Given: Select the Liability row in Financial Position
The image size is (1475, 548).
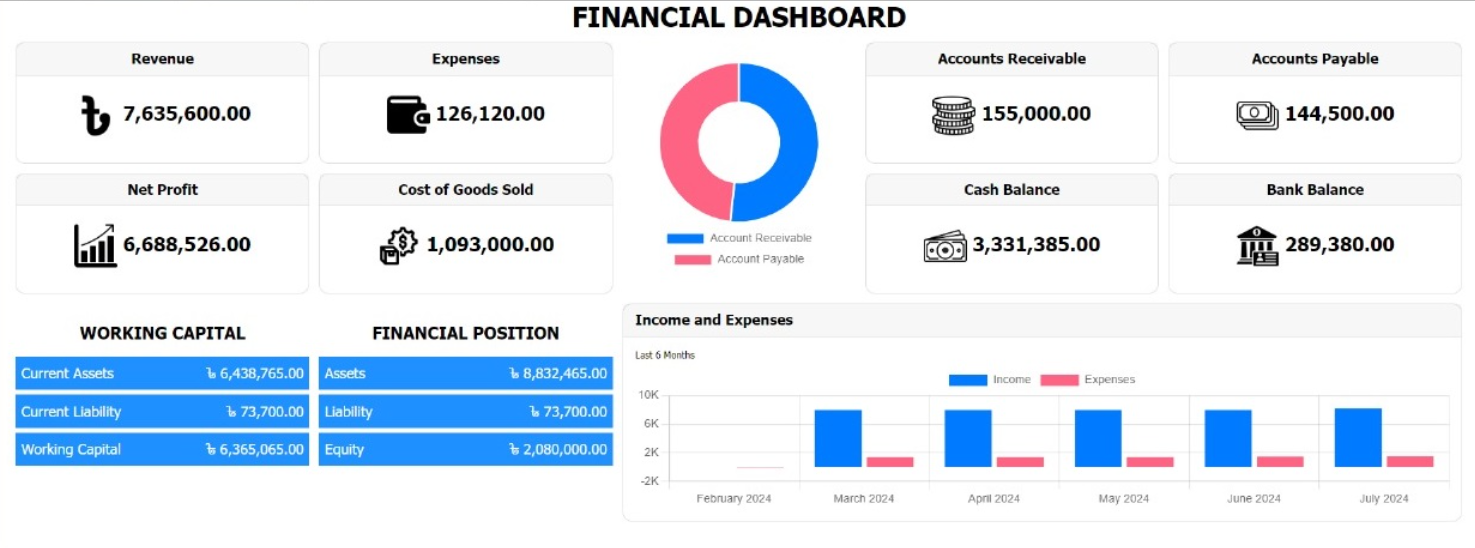Looking at the screenshot, I should click(x=466, y=411).
